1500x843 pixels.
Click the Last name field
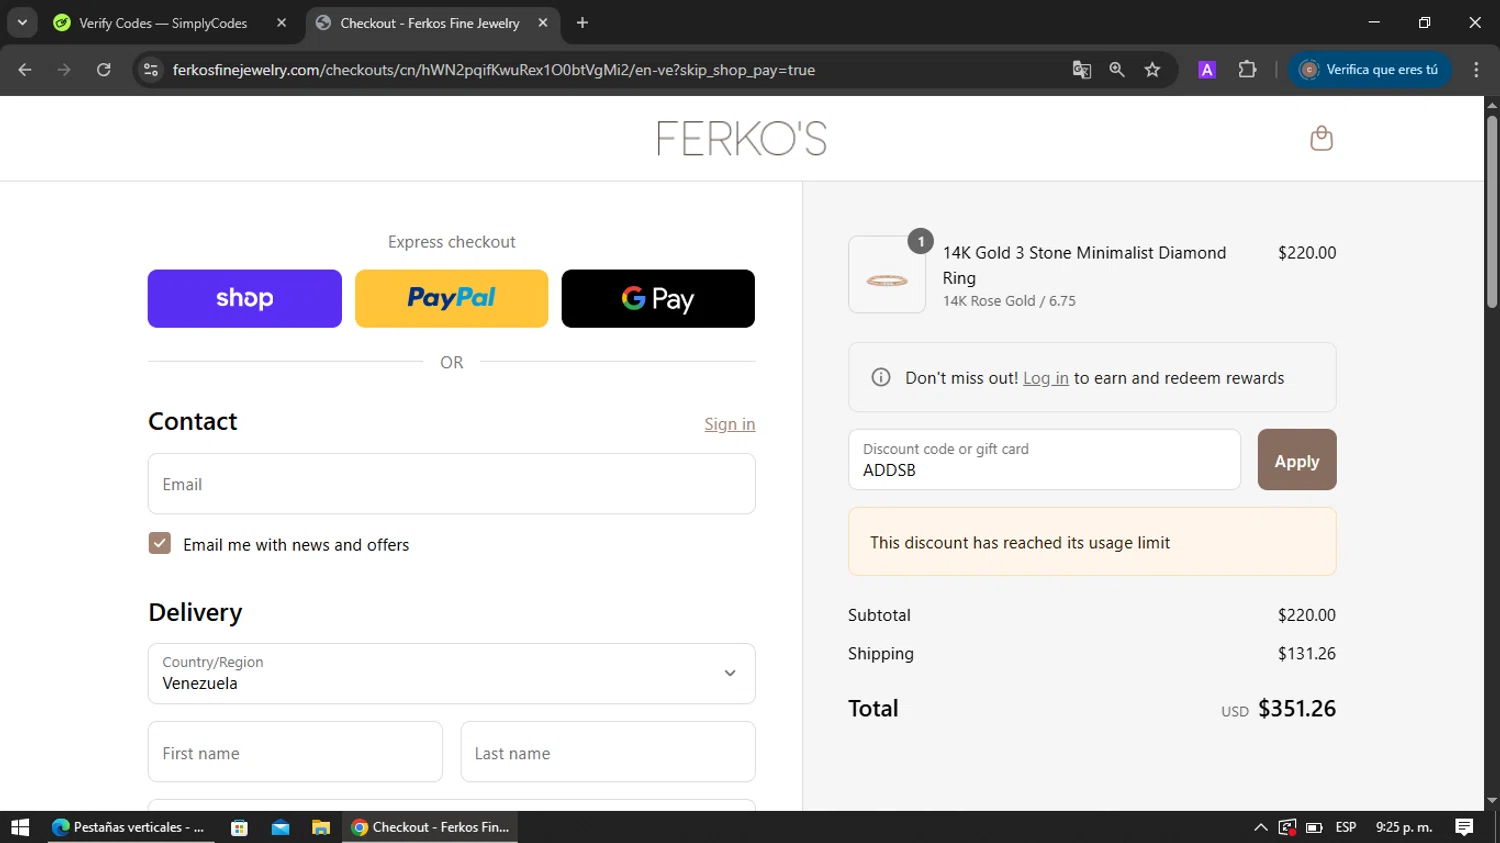click(608, 752)
